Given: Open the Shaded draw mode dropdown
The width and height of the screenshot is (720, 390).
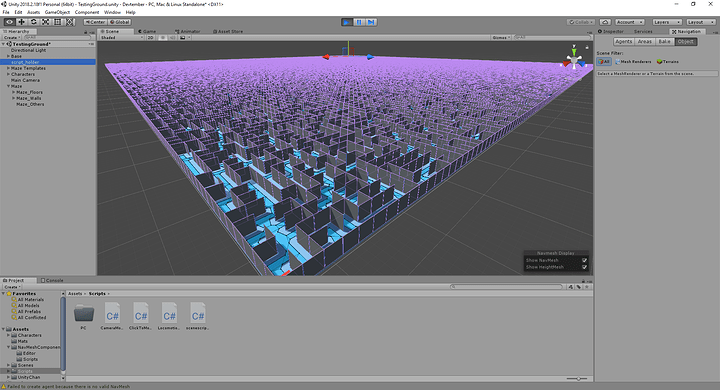Looking at the screenshot, I should click(x=121, y=38).
